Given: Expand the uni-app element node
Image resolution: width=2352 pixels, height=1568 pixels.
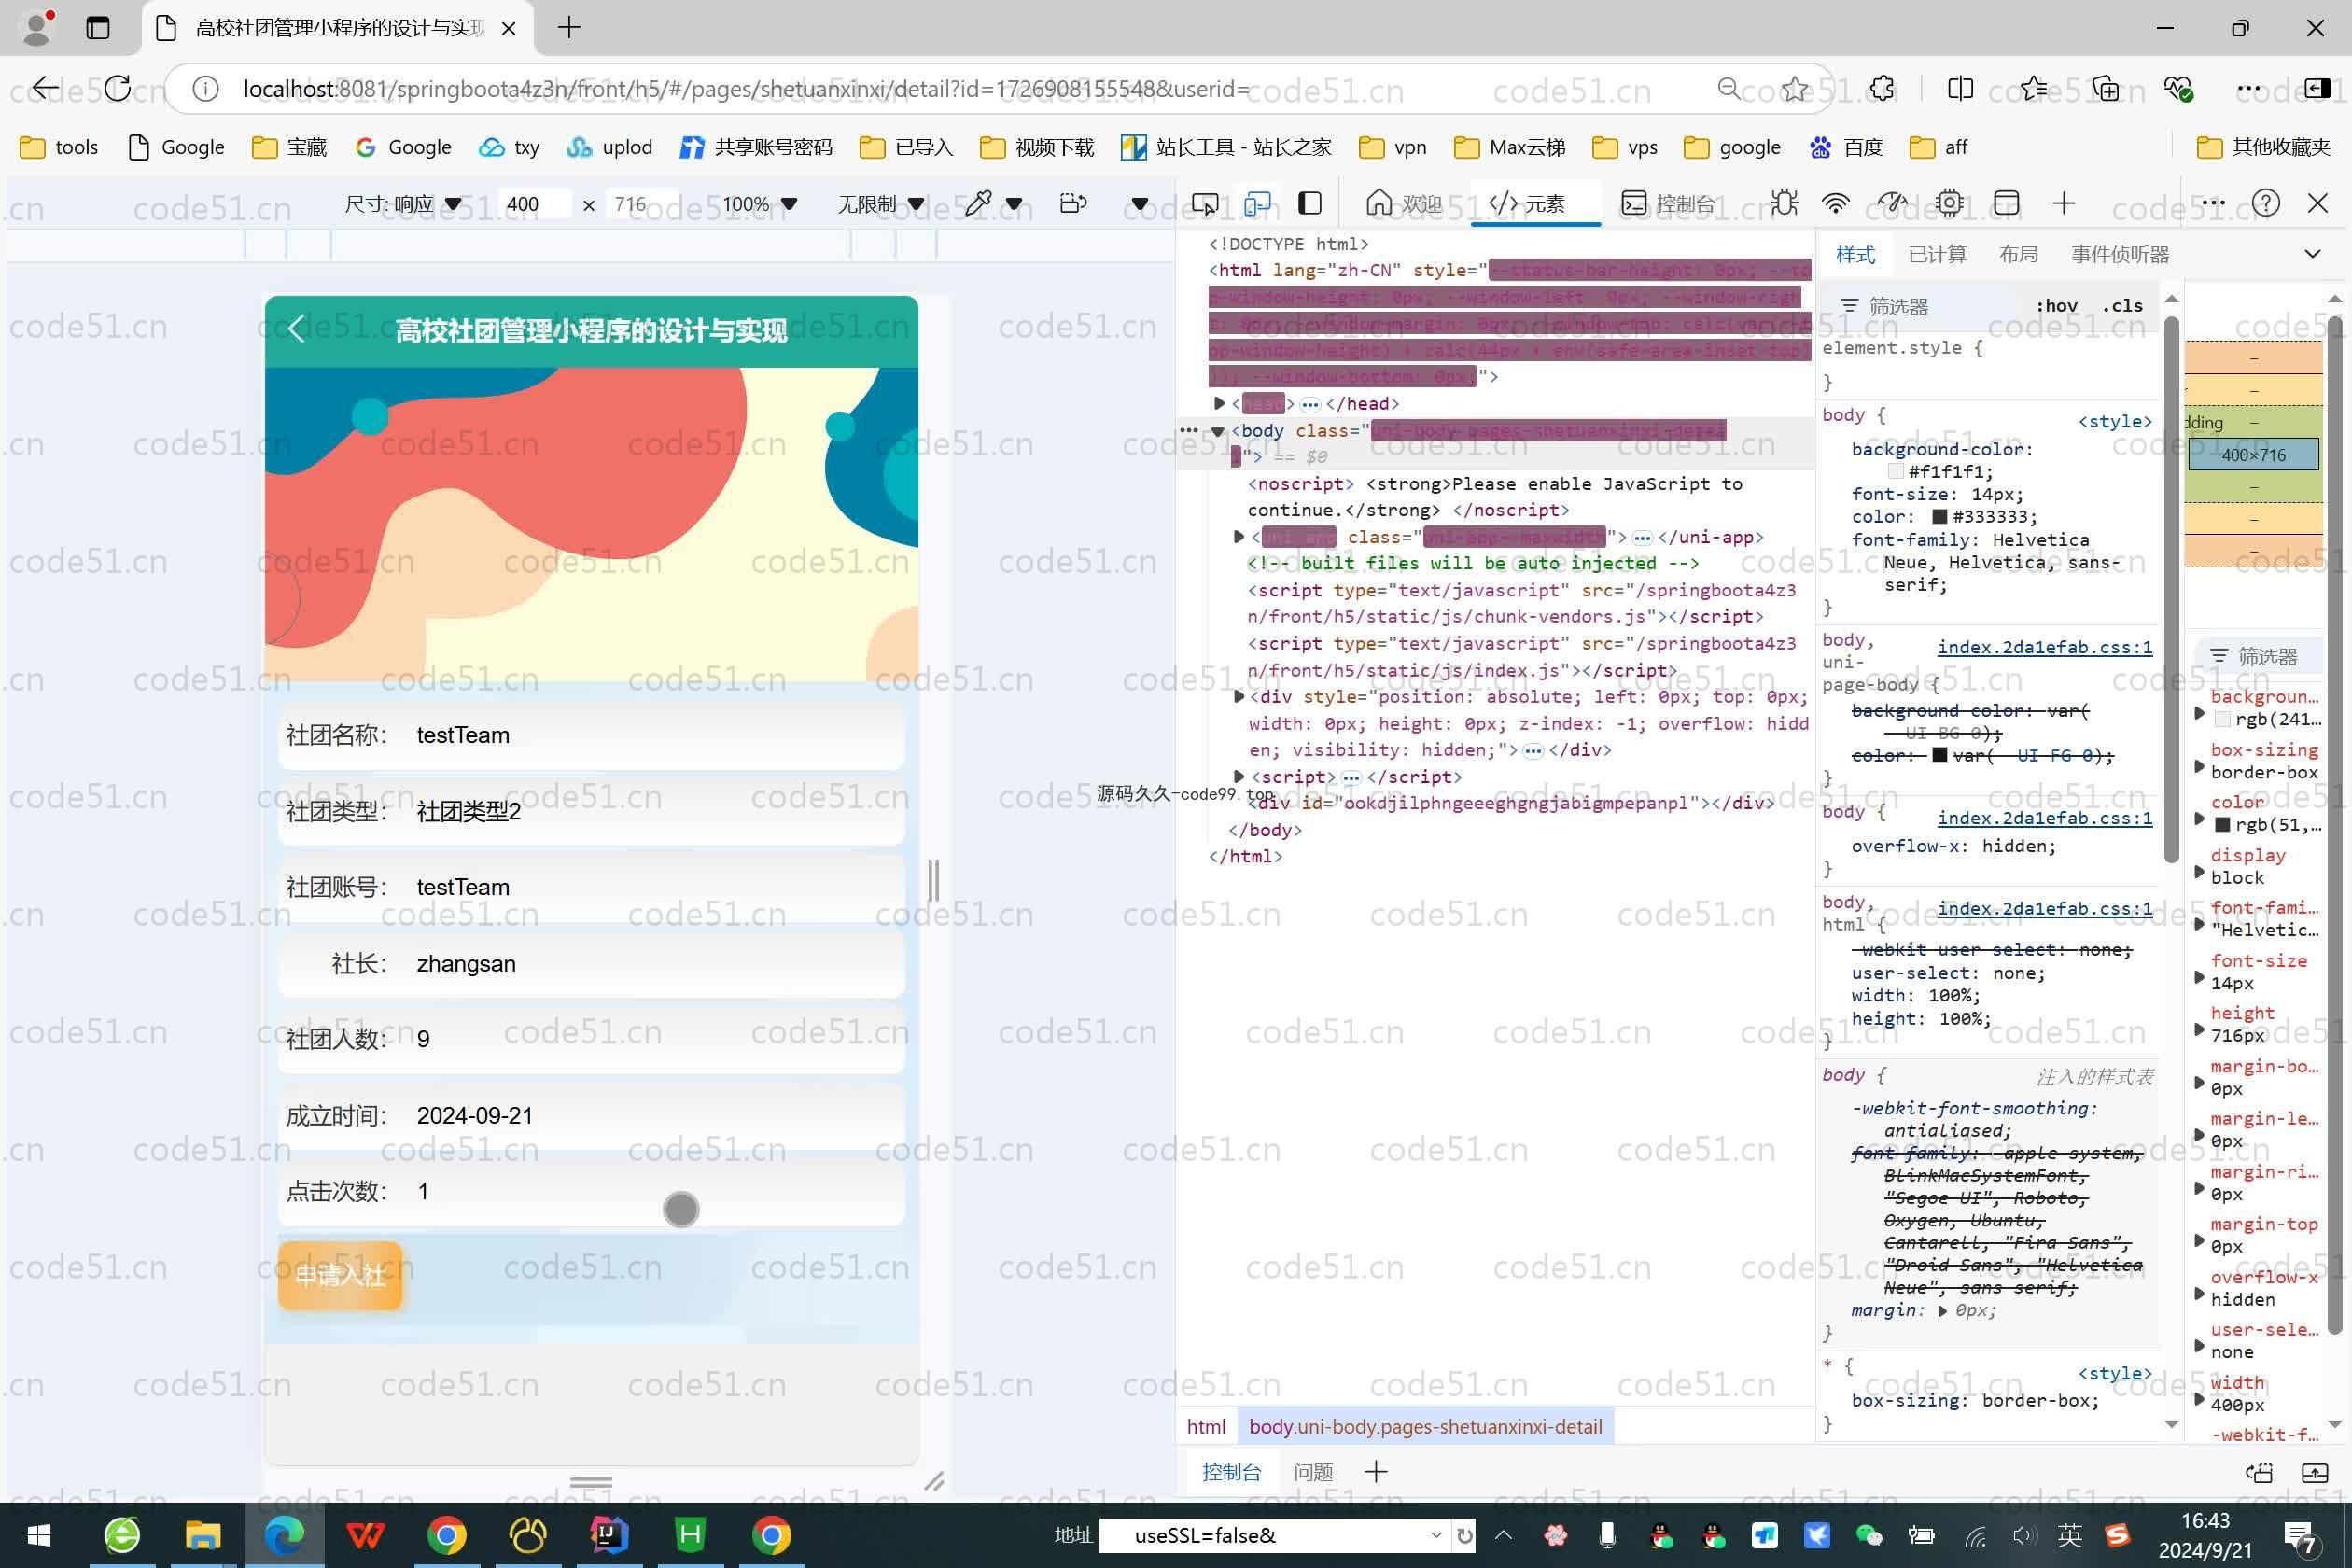Looking at the screenshot, I should [x=1239, y=537].
